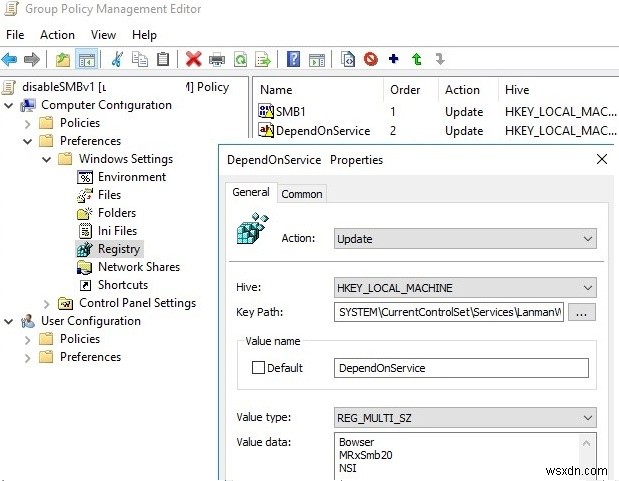The height and width of the screenshot is (481, 619).
Task: Expand the Control Panel Settings node
Action: coord(47,304)
